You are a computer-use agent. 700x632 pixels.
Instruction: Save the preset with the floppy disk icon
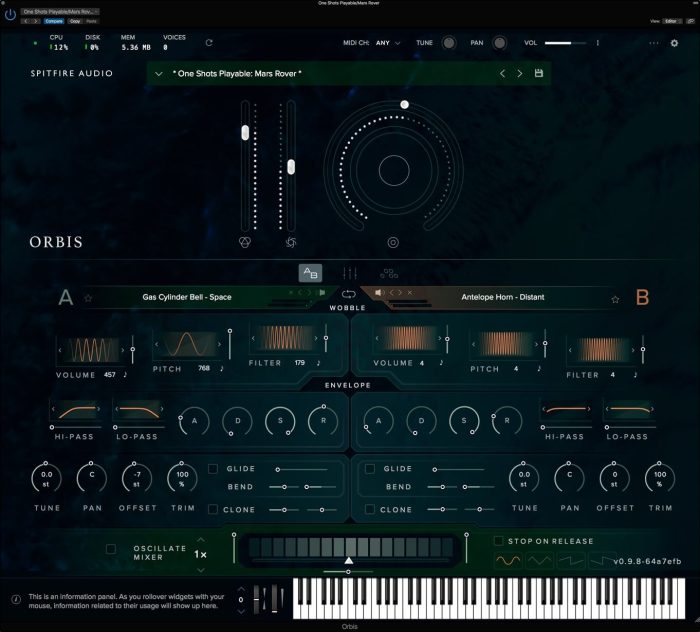click(539, 73)
